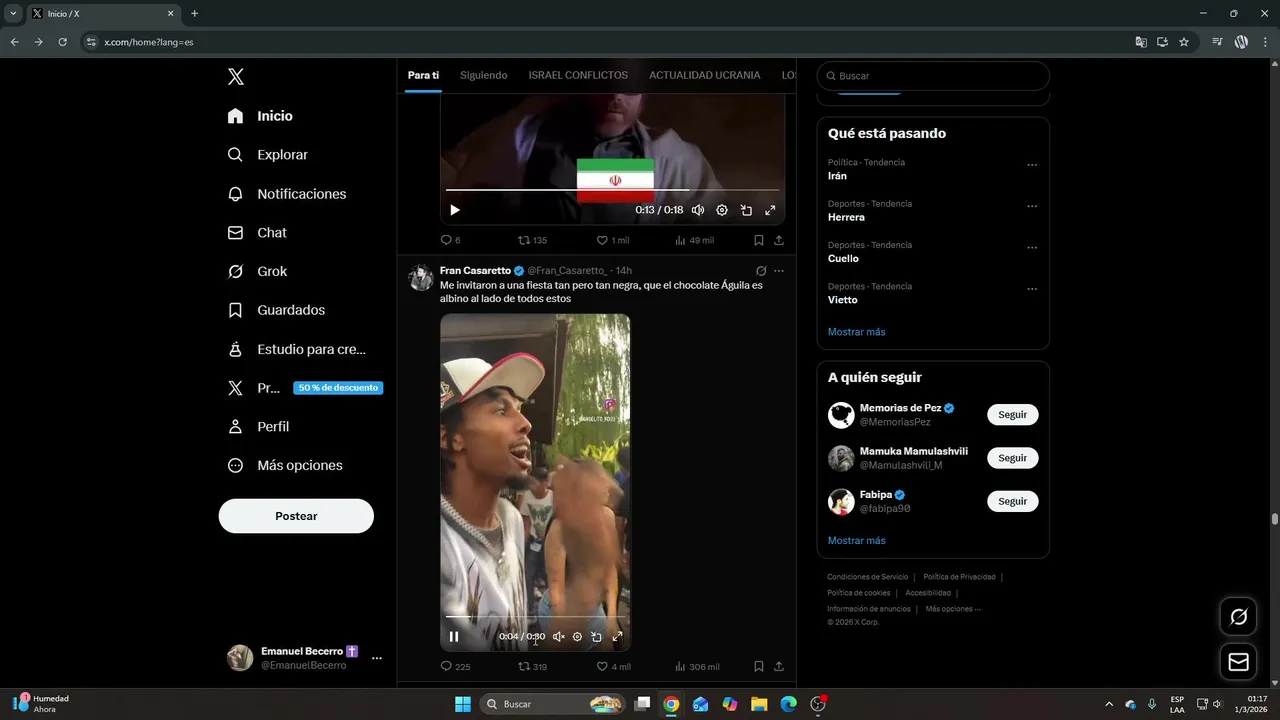Image resolution: width=1280 pixels, height=720 pixels.
Task: Open Windows Start menu
Action: [463, 704]
